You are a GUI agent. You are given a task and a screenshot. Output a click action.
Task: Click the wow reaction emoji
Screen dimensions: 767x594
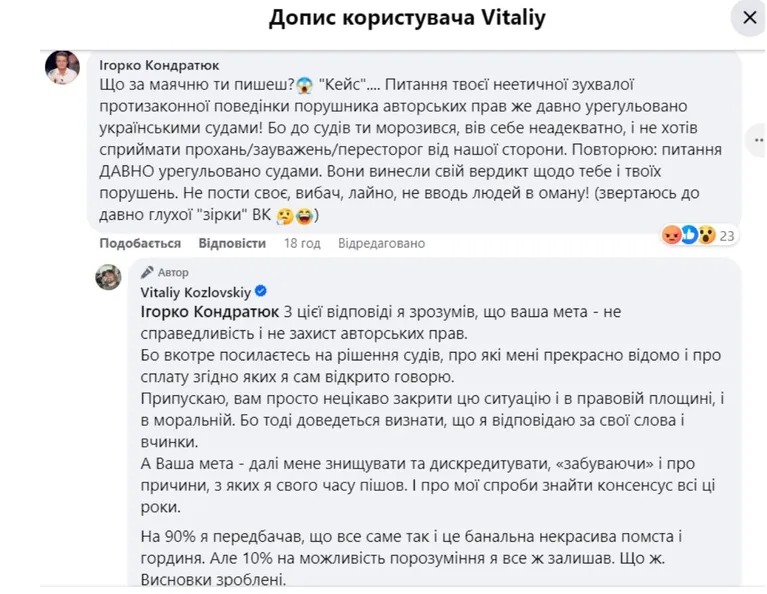click(706, 236)
